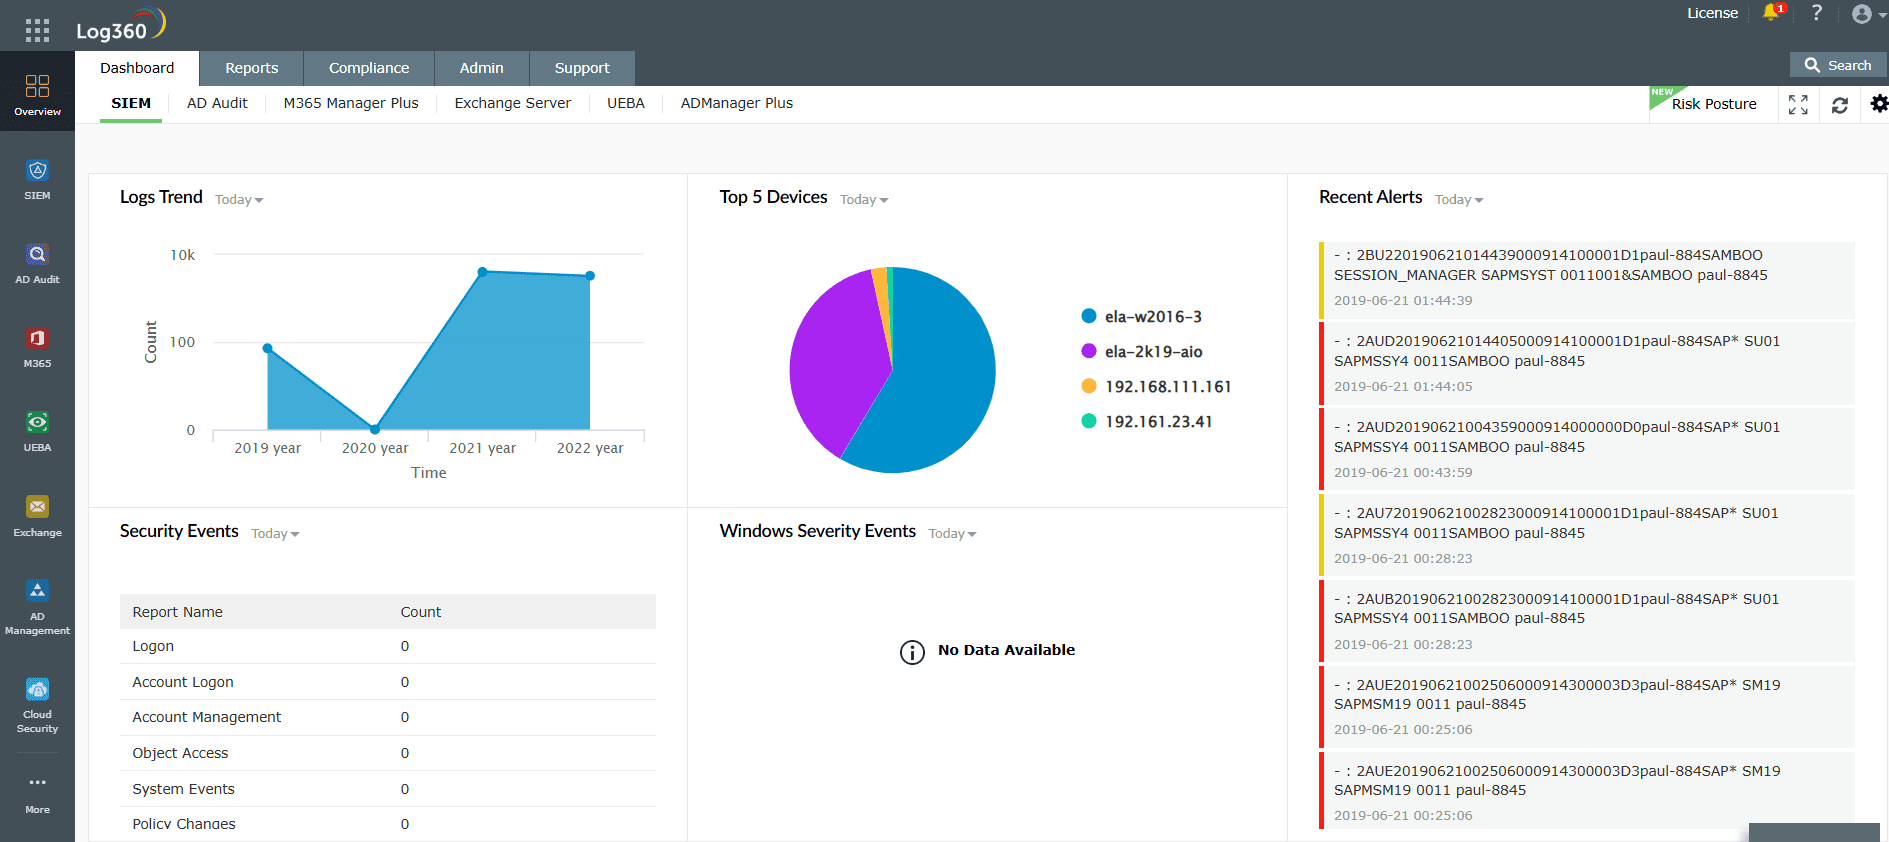Open AD Audit from the left sidebar

pyautogui.click(x=37, y=264)
